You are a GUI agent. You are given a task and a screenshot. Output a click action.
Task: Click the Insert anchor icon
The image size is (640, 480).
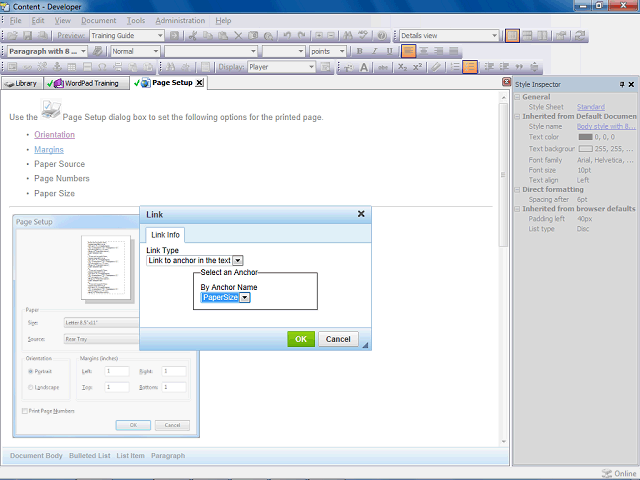coord(57,67)
